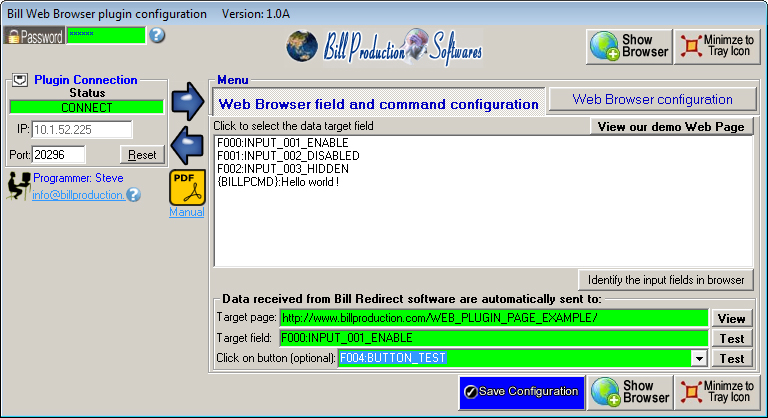Select Web Browser field and command configuration tab
Image resolution: width=768 pixels, height=418 pixels.
[x=379, y=104]
